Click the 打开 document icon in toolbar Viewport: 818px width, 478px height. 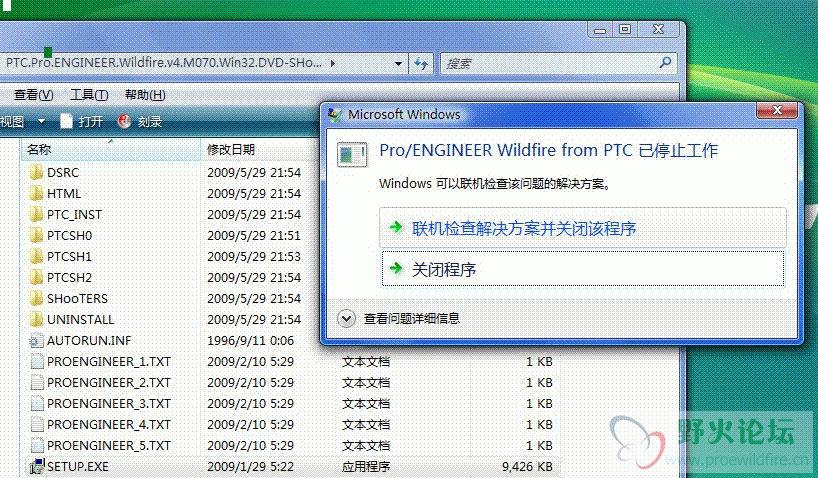[x=66, y=121]
